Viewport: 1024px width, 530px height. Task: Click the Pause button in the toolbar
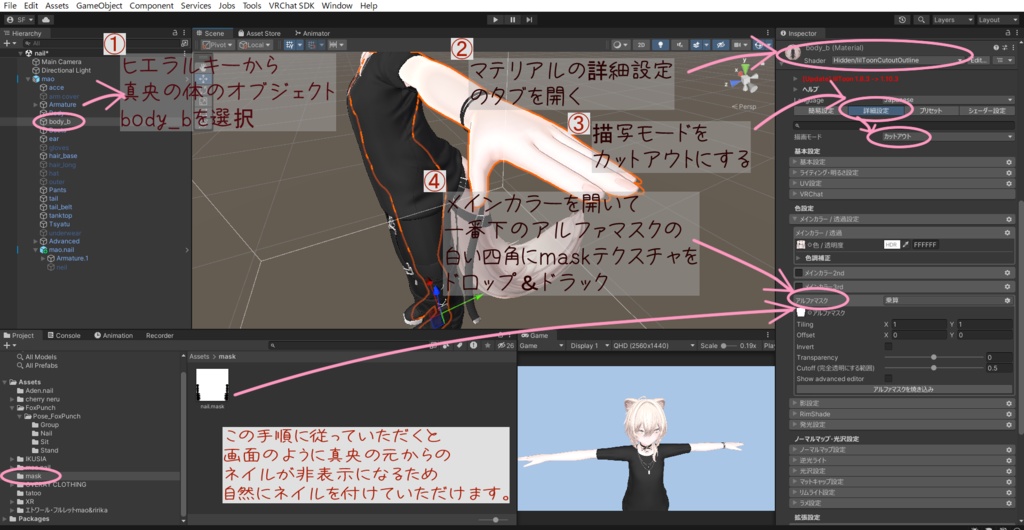[513, 20]
